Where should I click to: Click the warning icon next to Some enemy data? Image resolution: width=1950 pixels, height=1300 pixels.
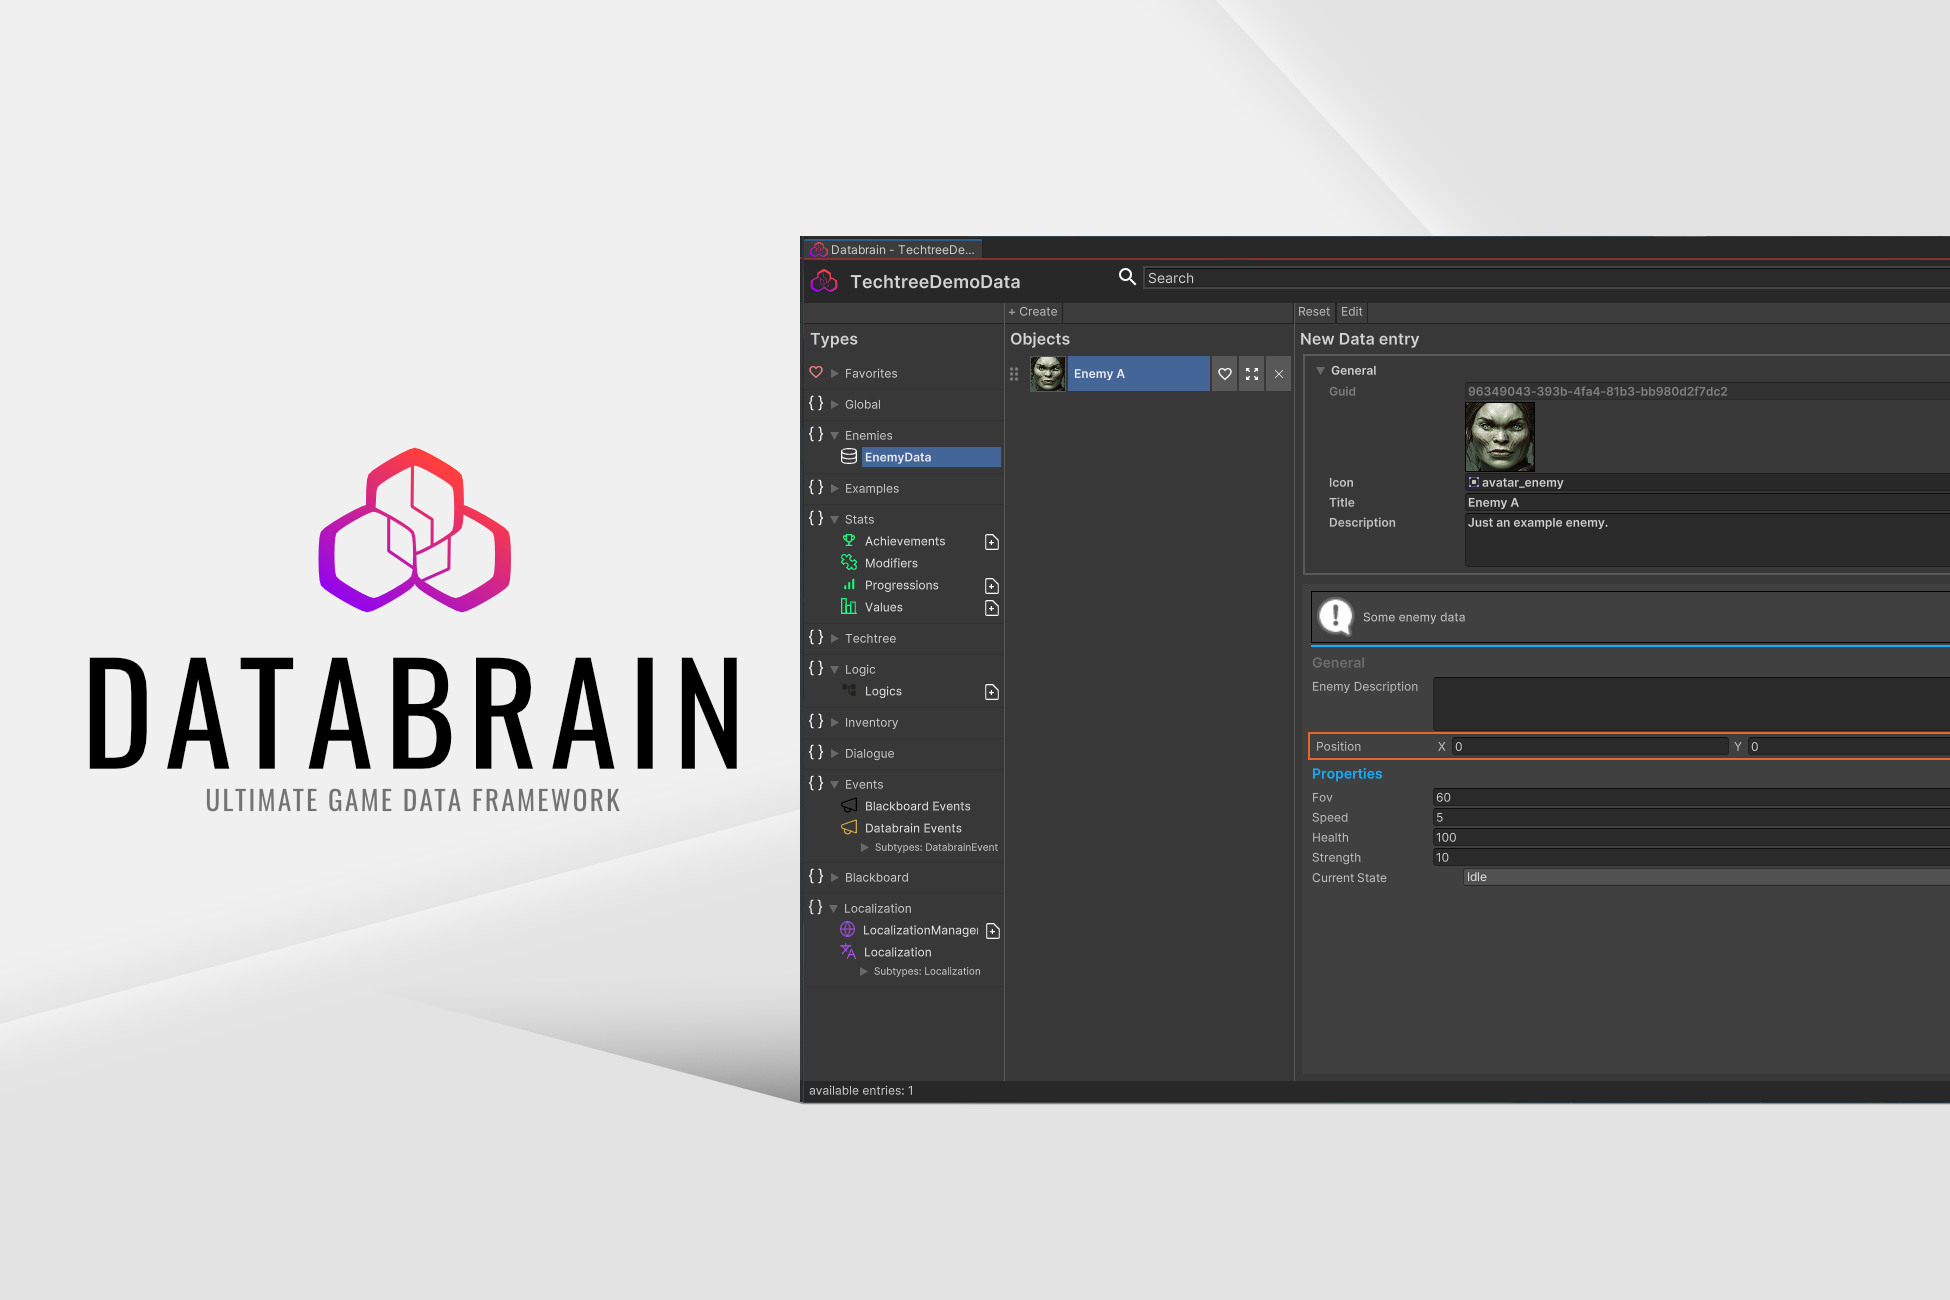(x=1333, y=615)
